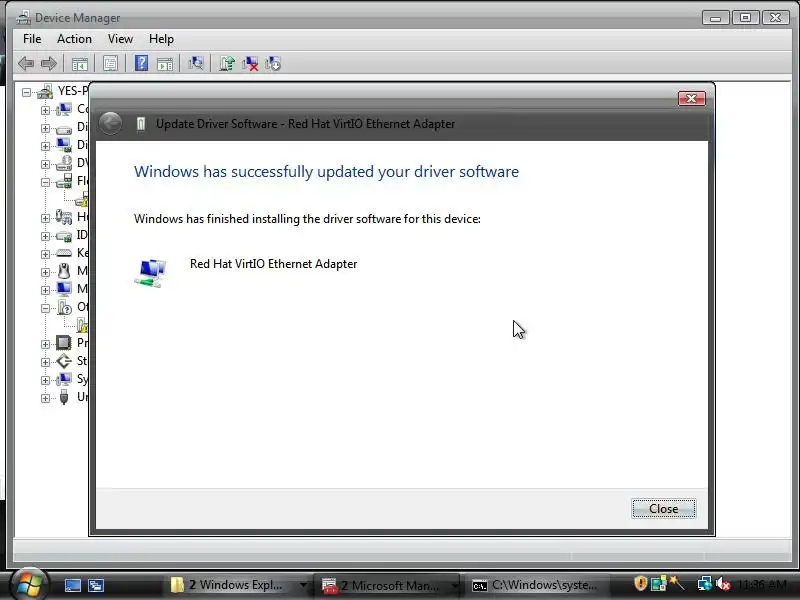
Task: Open the Properties toolbar icon
Action: click(110, 64)
